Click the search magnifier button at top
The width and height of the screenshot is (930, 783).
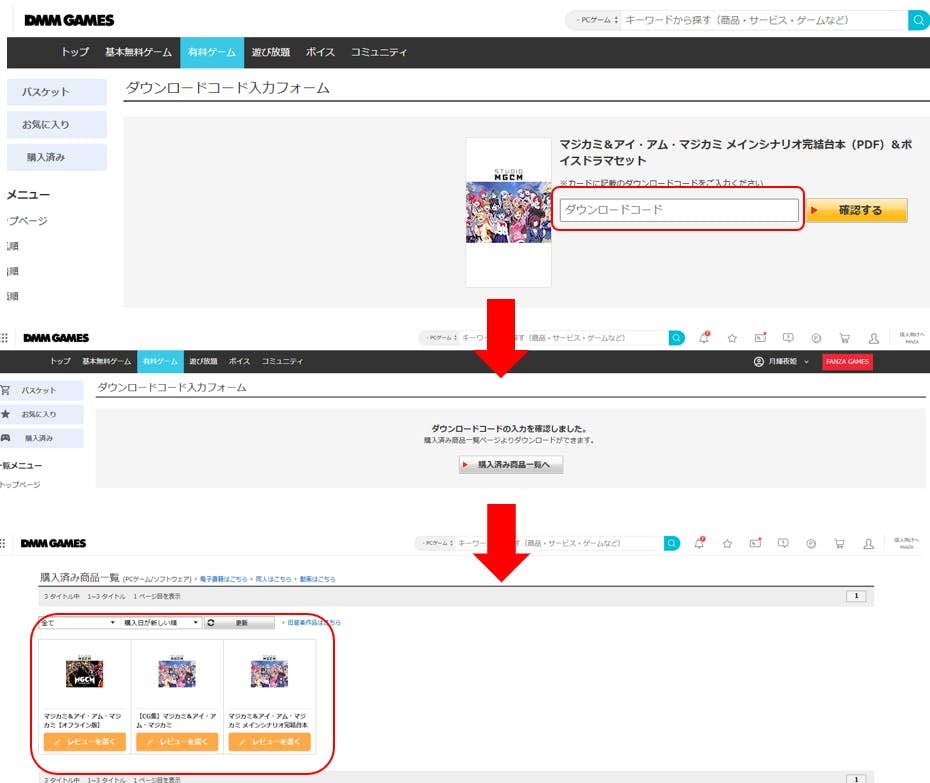(x=918, y=20)
